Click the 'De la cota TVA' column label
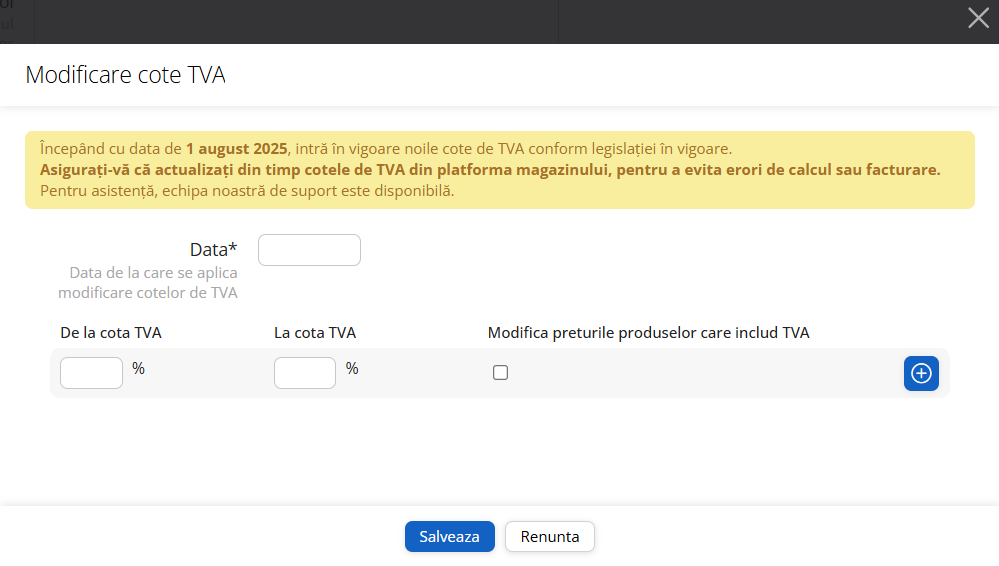The image size is (999, 566). [111, 333]
